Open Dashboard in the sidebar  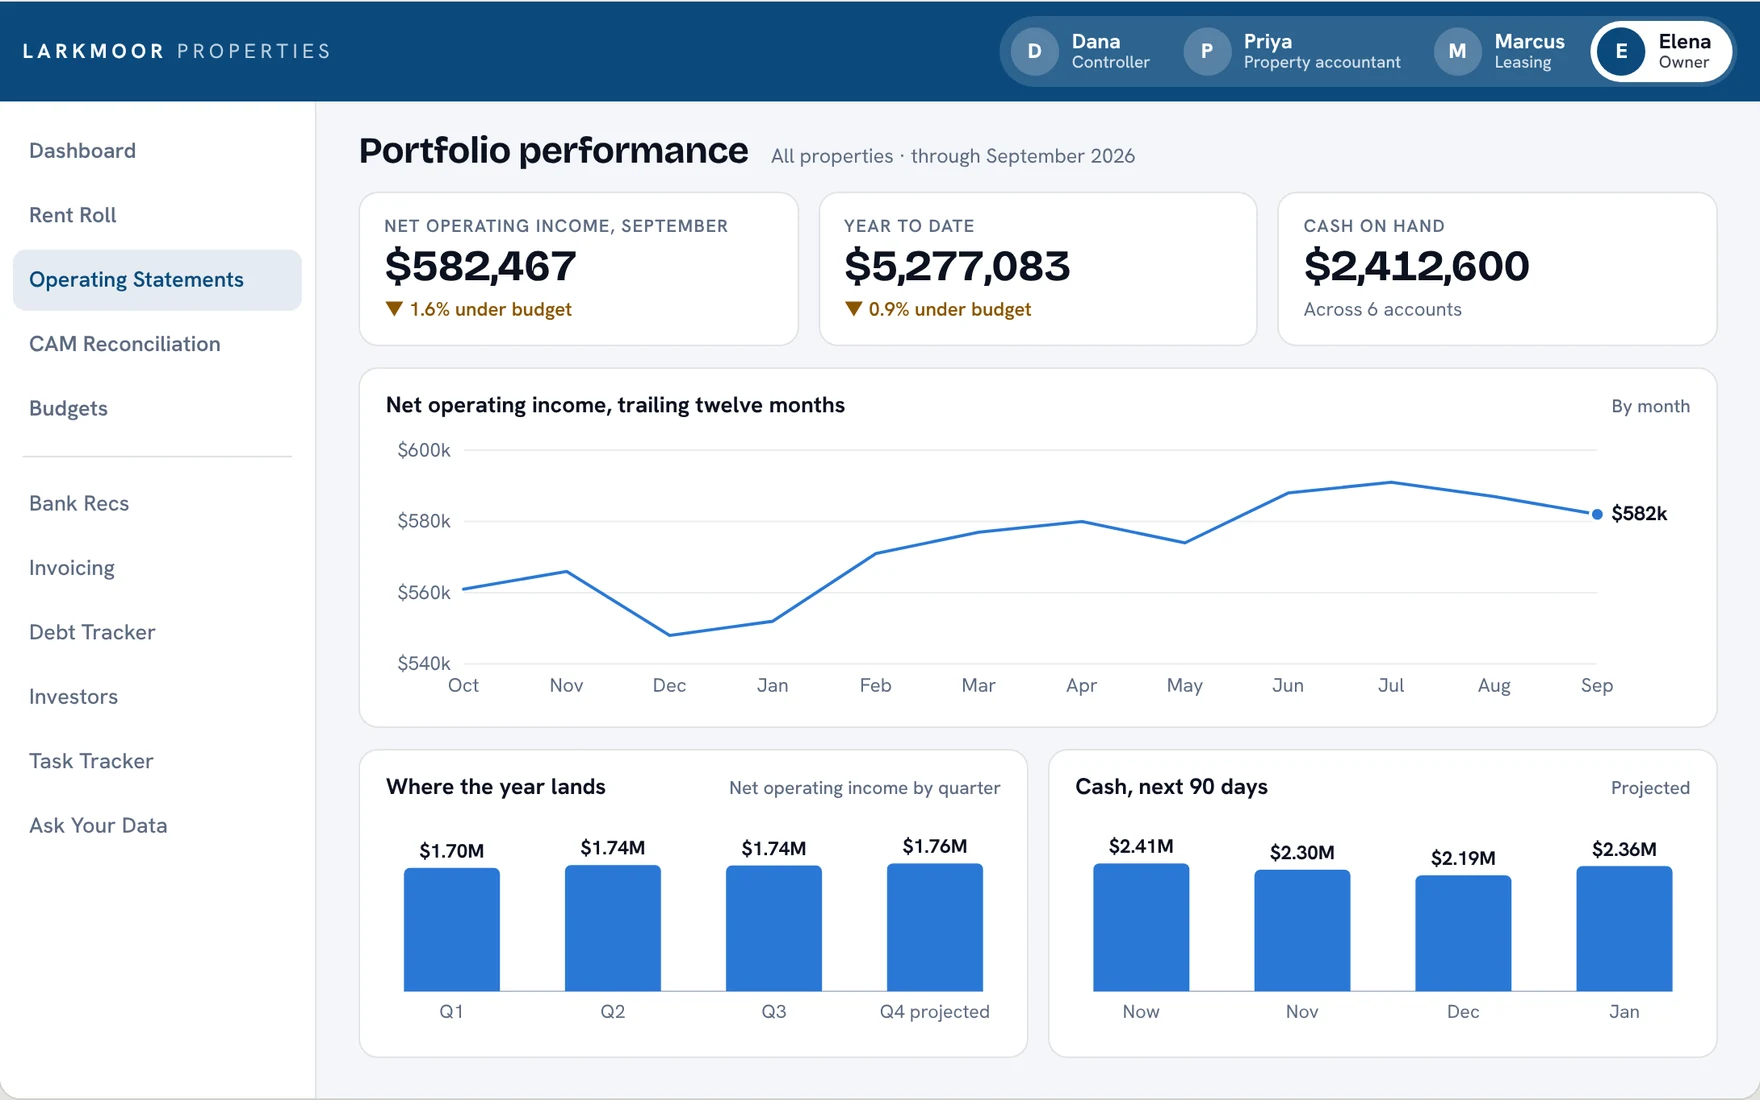point(157,151)
